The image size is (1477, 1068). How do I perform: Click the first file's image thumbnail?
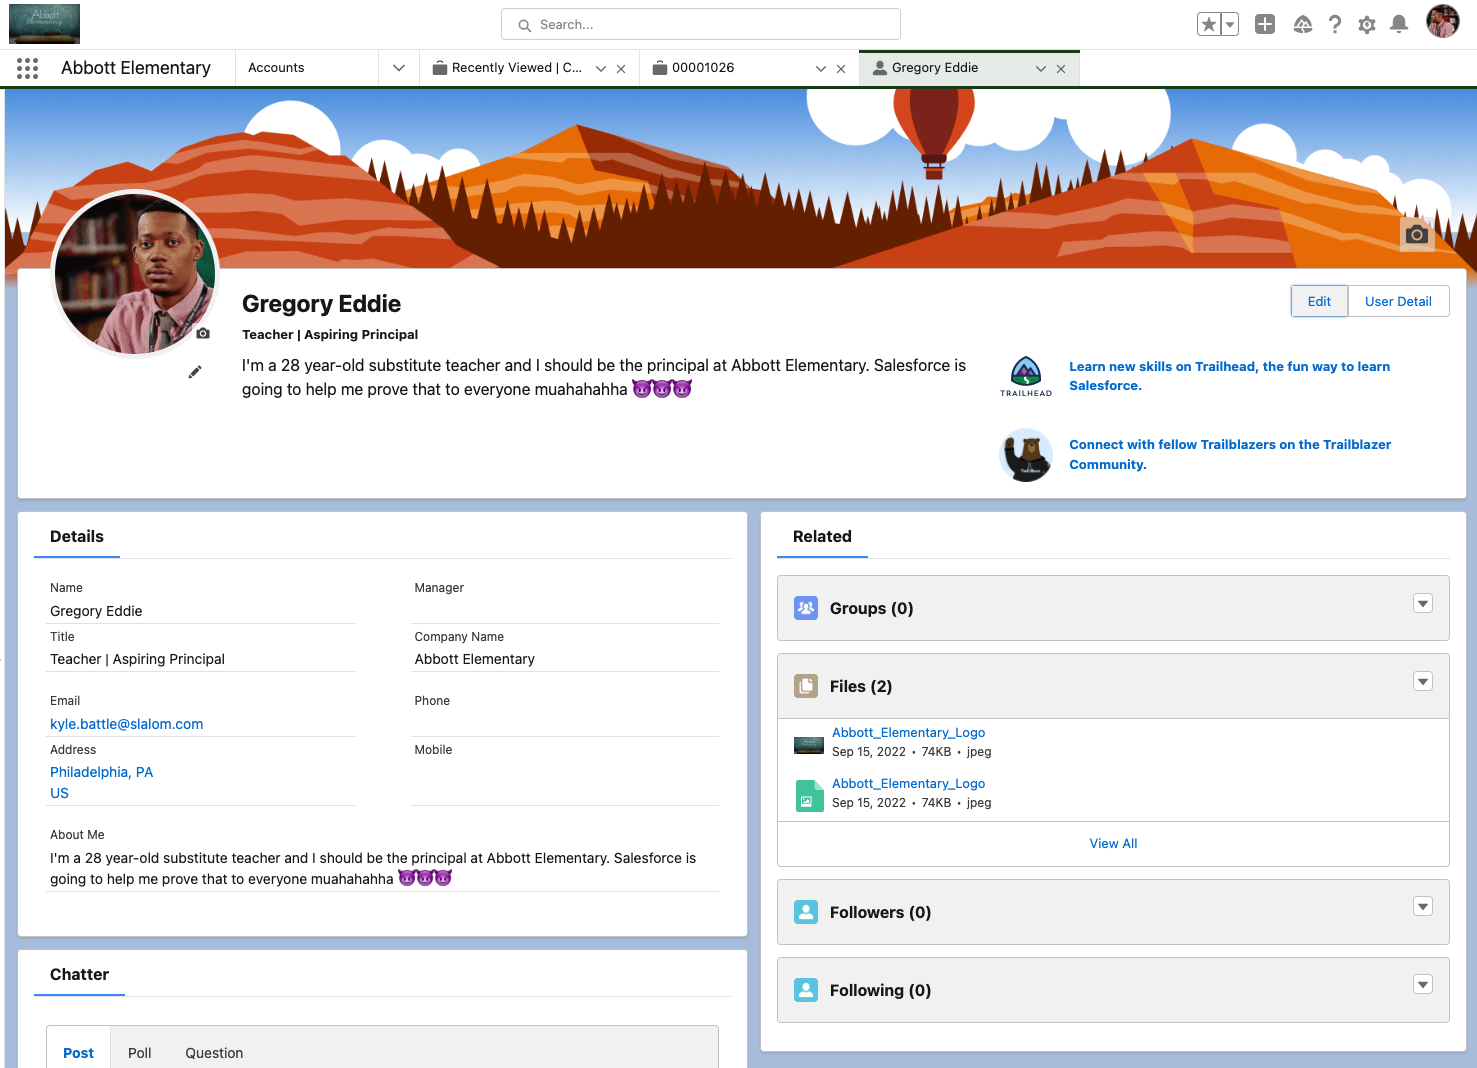pyautogui.click(x=808, y=744)
